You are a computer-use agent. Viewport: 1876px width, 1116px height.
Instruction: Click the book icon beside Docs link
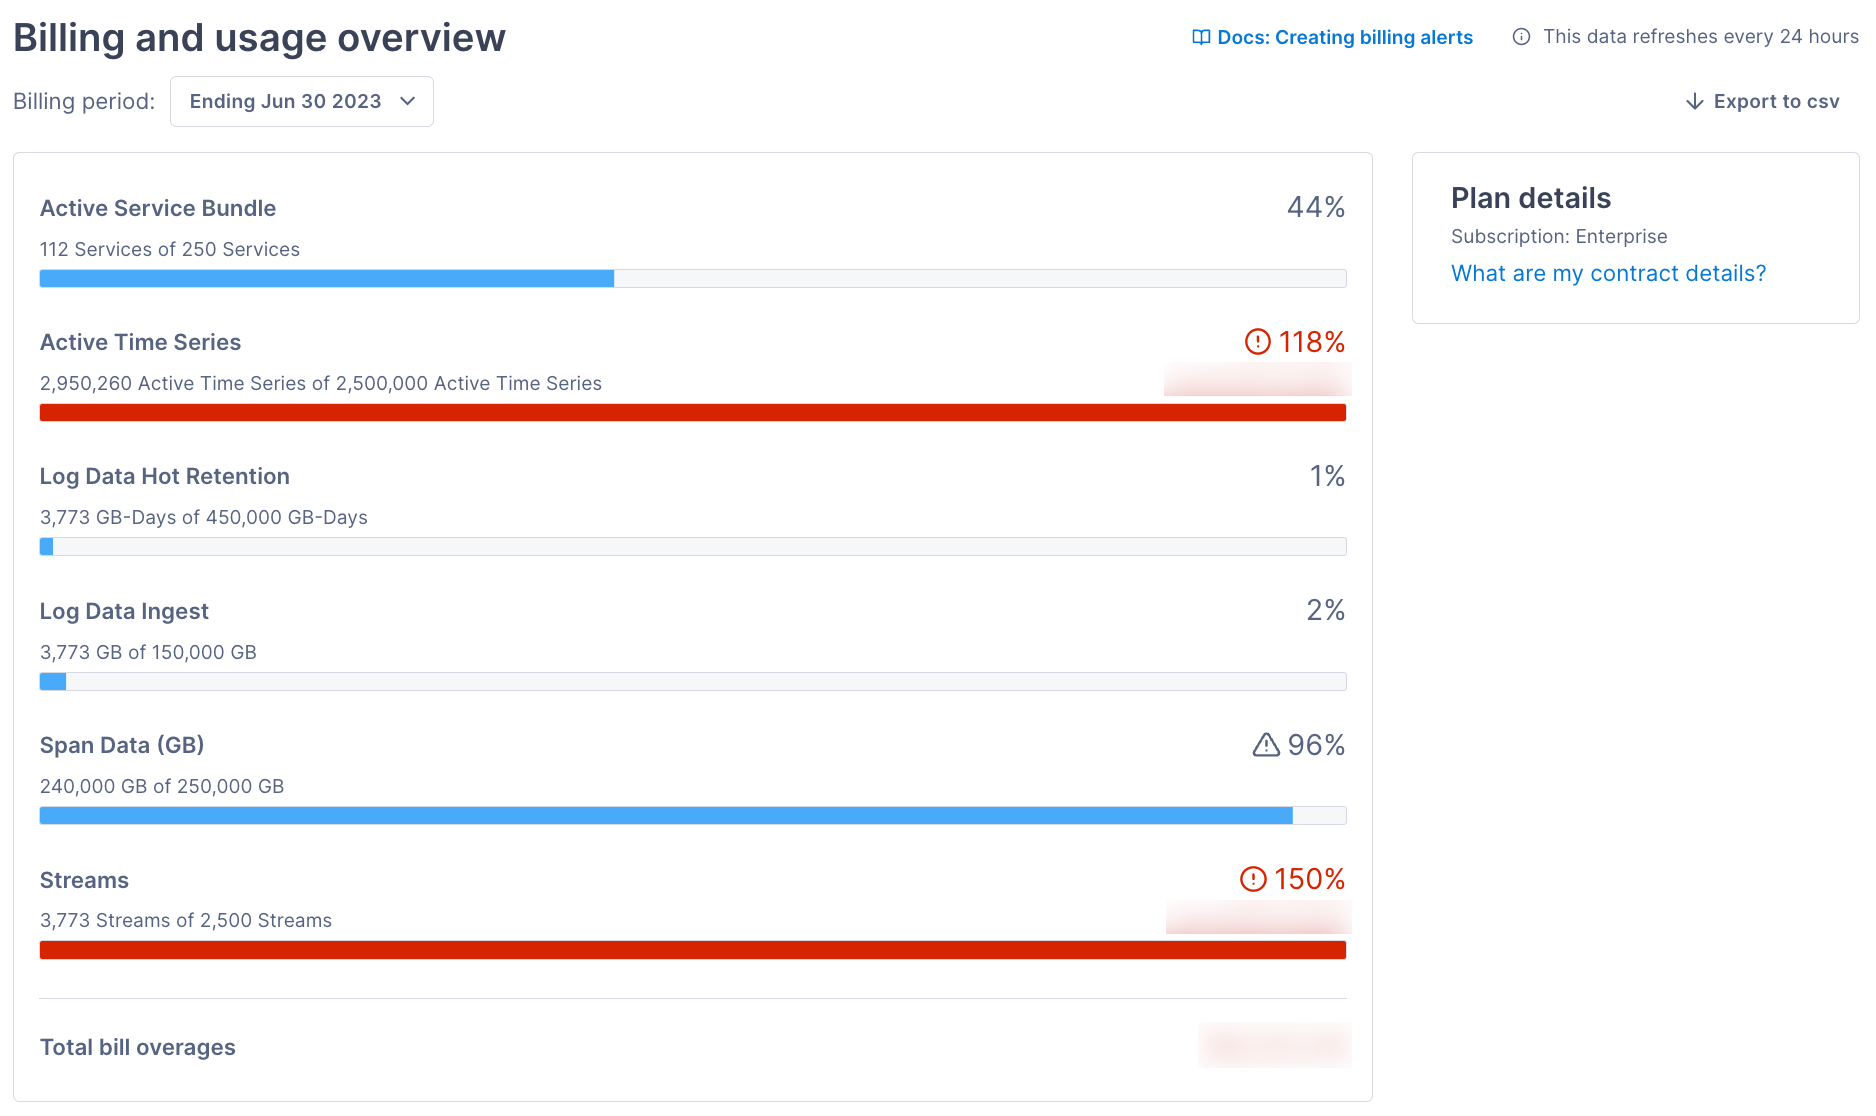click(1201, 38)
